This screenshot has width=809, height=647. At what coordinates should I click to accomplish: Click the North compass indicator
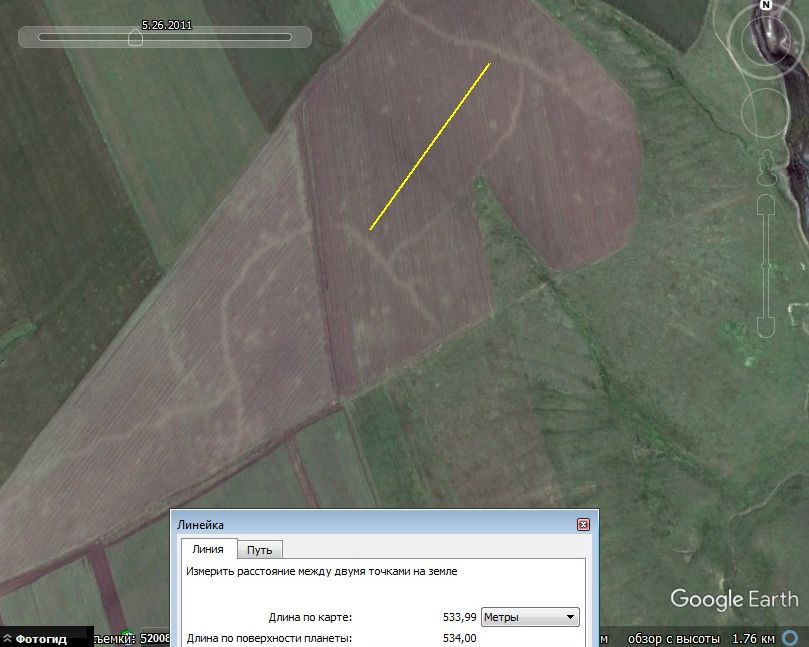[767, 5]
